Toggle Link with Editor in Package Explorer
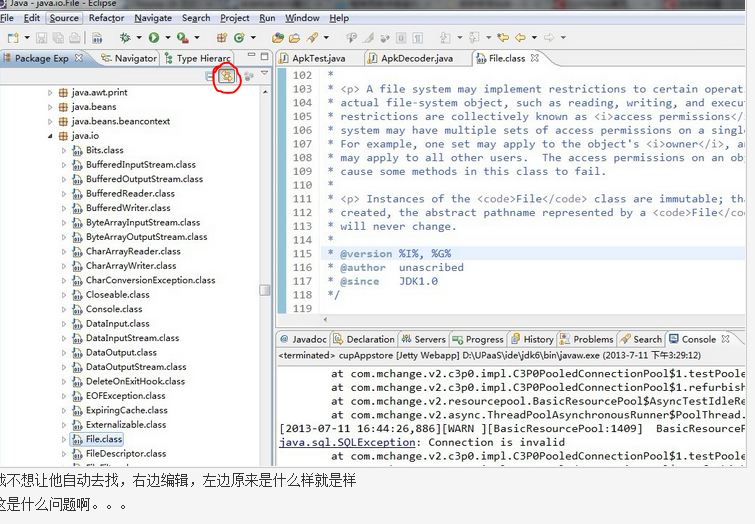This screenshot has height=524, width=755. pyautogui.click(x=227, y=76)
